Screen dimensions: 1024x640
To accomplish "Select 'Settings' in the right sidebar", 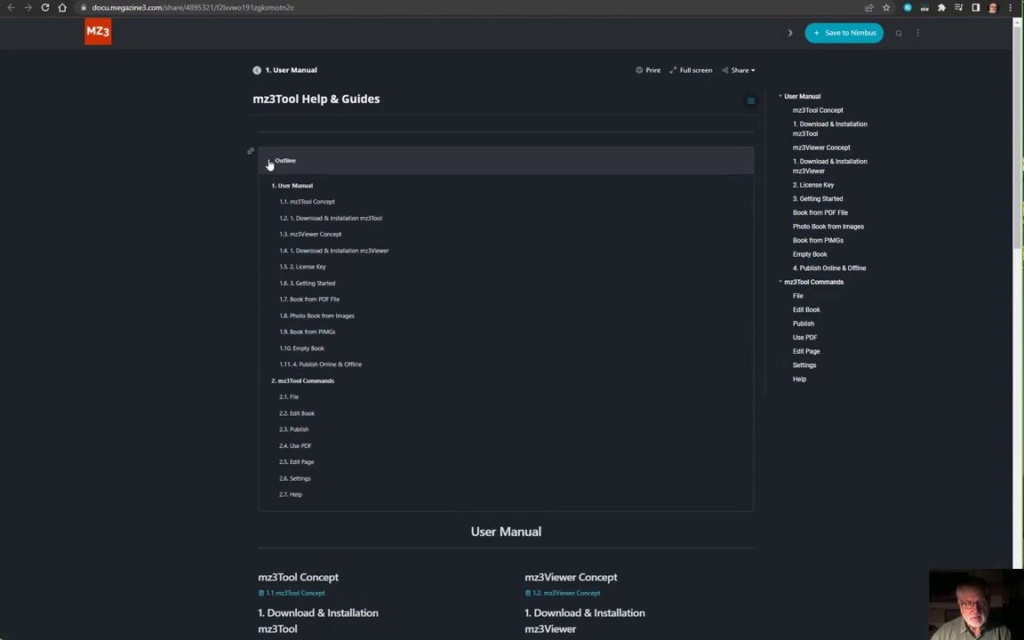I will [x=805, y=365].
